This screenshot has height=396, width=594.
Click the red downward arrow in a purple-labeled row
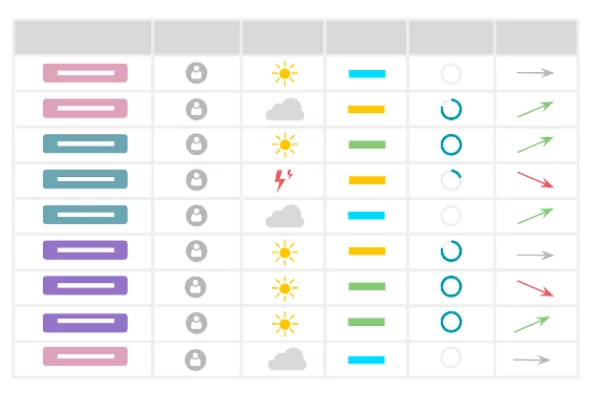pyautogui.click(x=535, y=288)
